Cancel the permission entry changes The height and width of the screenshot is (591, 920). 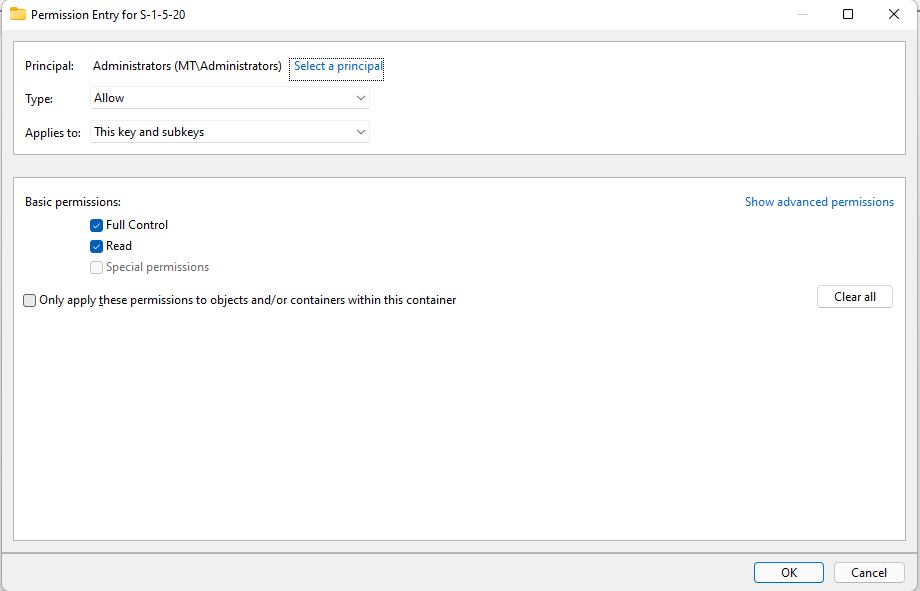click(868, 573)
